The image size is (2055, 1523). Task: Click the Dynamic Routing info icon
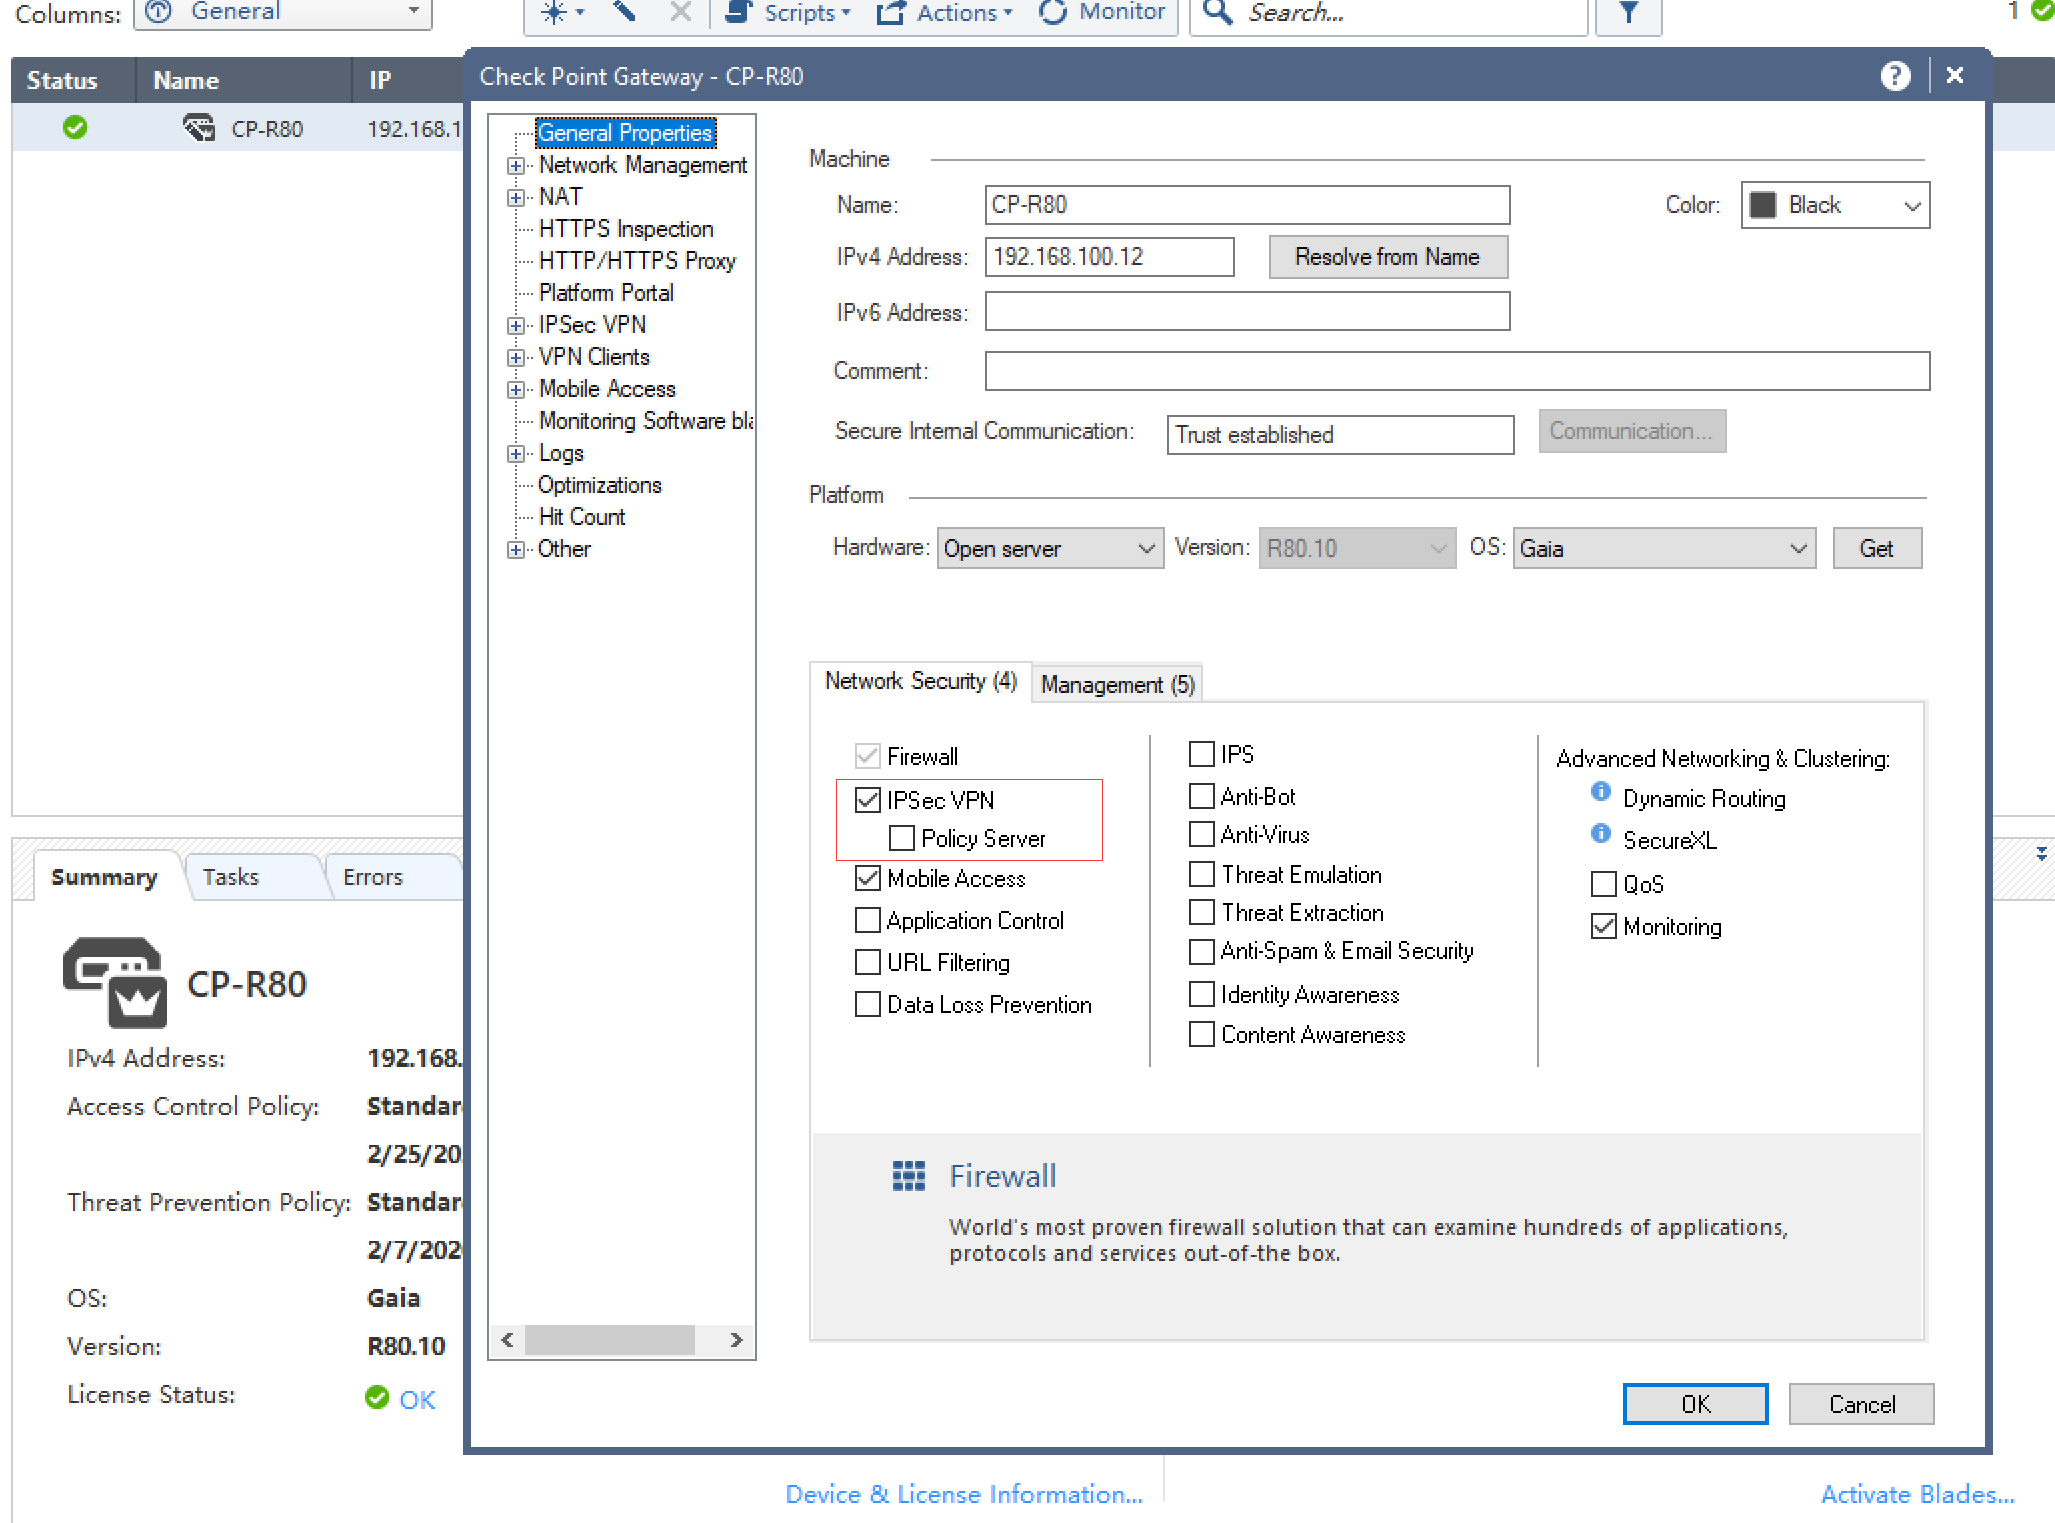pos(1600,792)
